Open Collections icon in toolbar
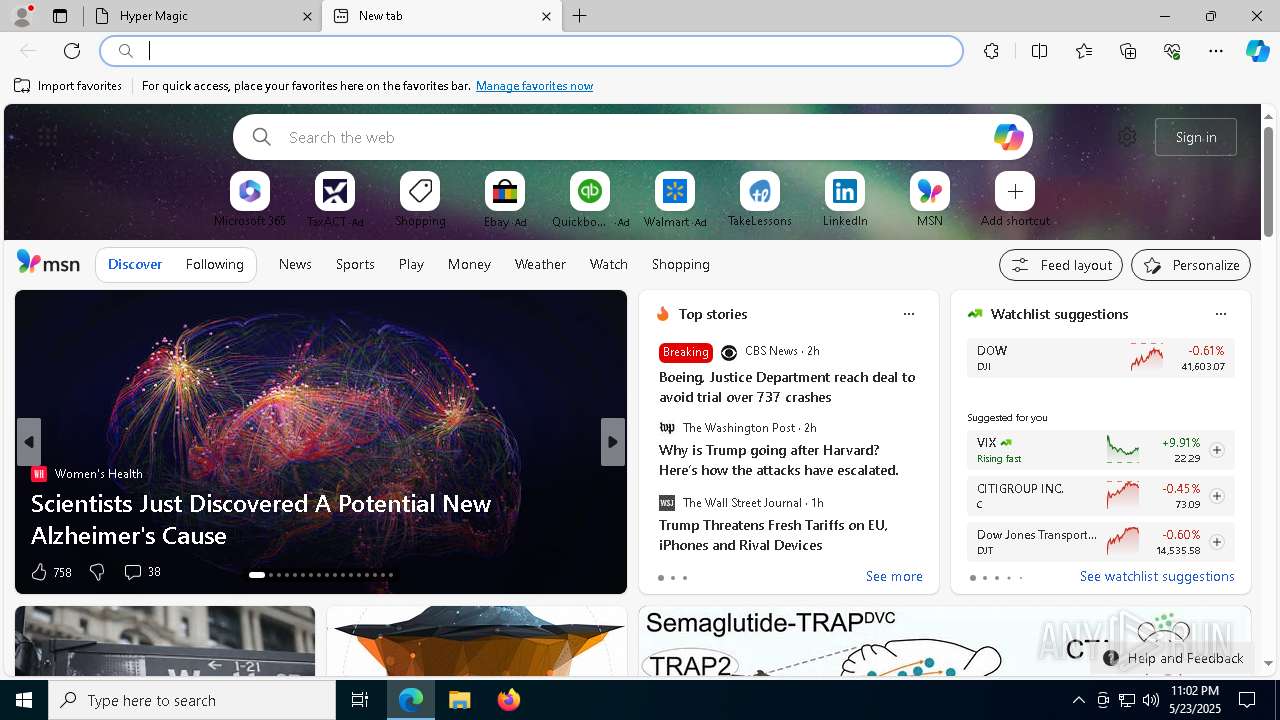This screenshot has width=1280, height=720. click(1128, 51)
